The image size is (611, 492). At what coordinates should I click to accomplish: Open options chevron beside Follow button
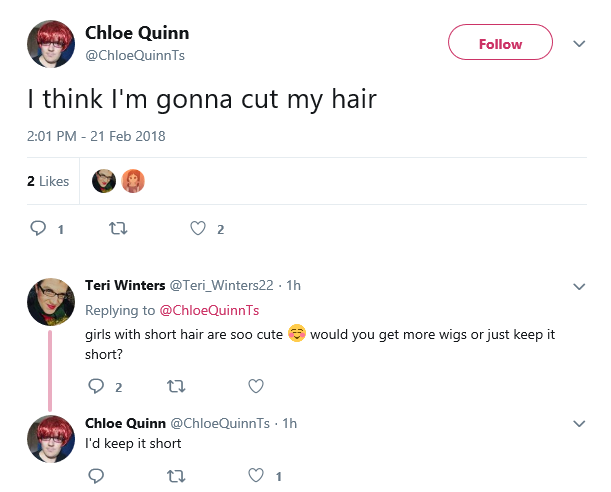point(579,44)
